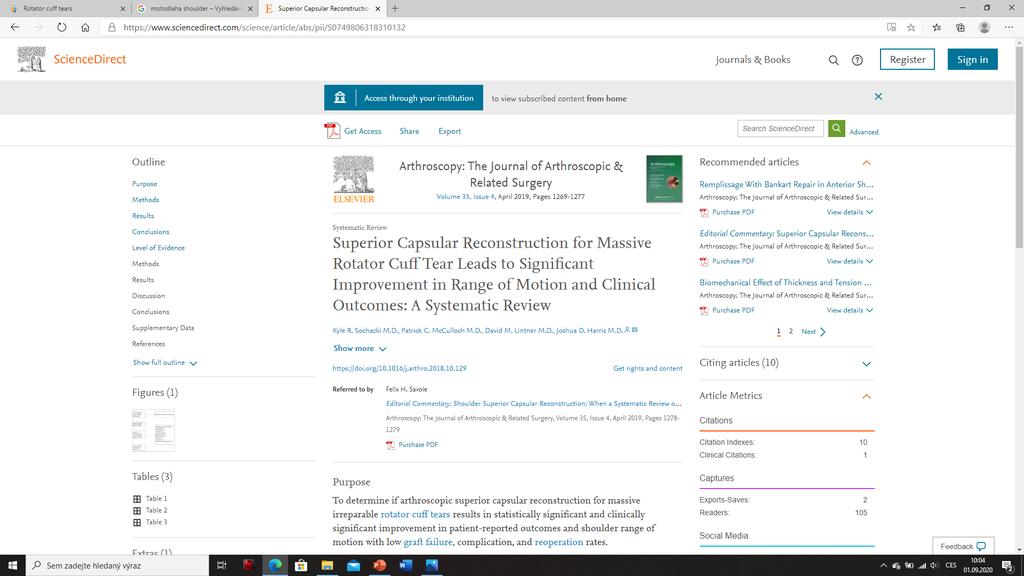Click the Sign in button
This screenshot has height=576, width=1024.
pyautogui.click(x=972, y=59)
